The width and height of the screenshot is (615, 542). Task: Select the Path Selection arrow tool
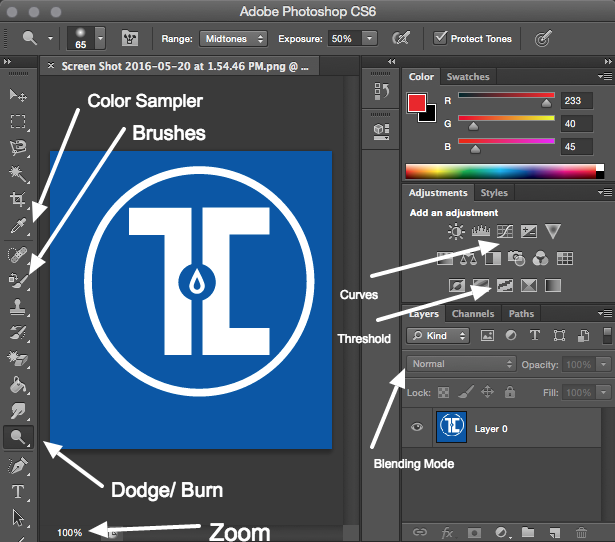18,518
